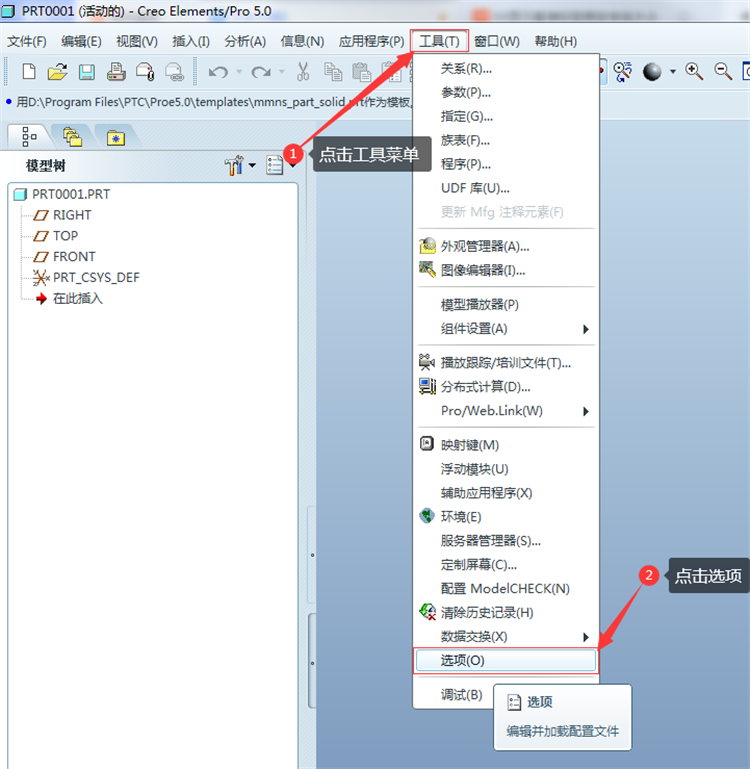Open 信息(N) menu
This screenshot has height=769, width=750.
point(302,42)
